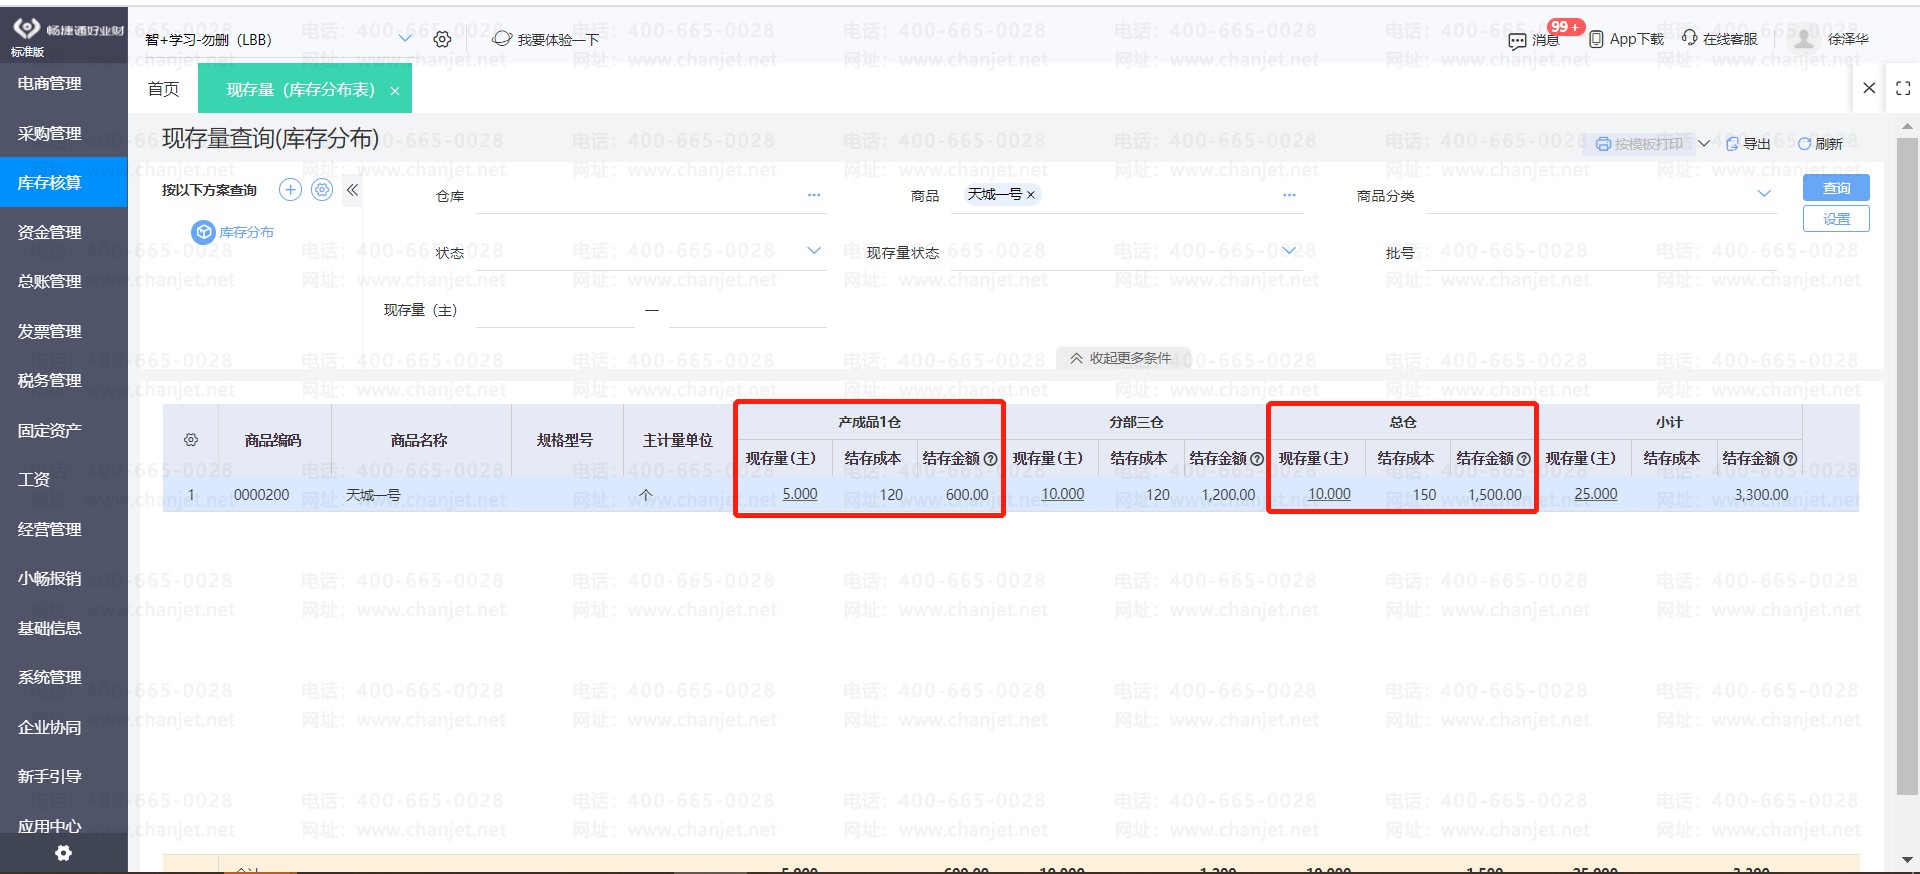This screenshot has width=1920, height=874.
Task: Open the 现存量状态 dropdown
Action: tap(1289, 251)
